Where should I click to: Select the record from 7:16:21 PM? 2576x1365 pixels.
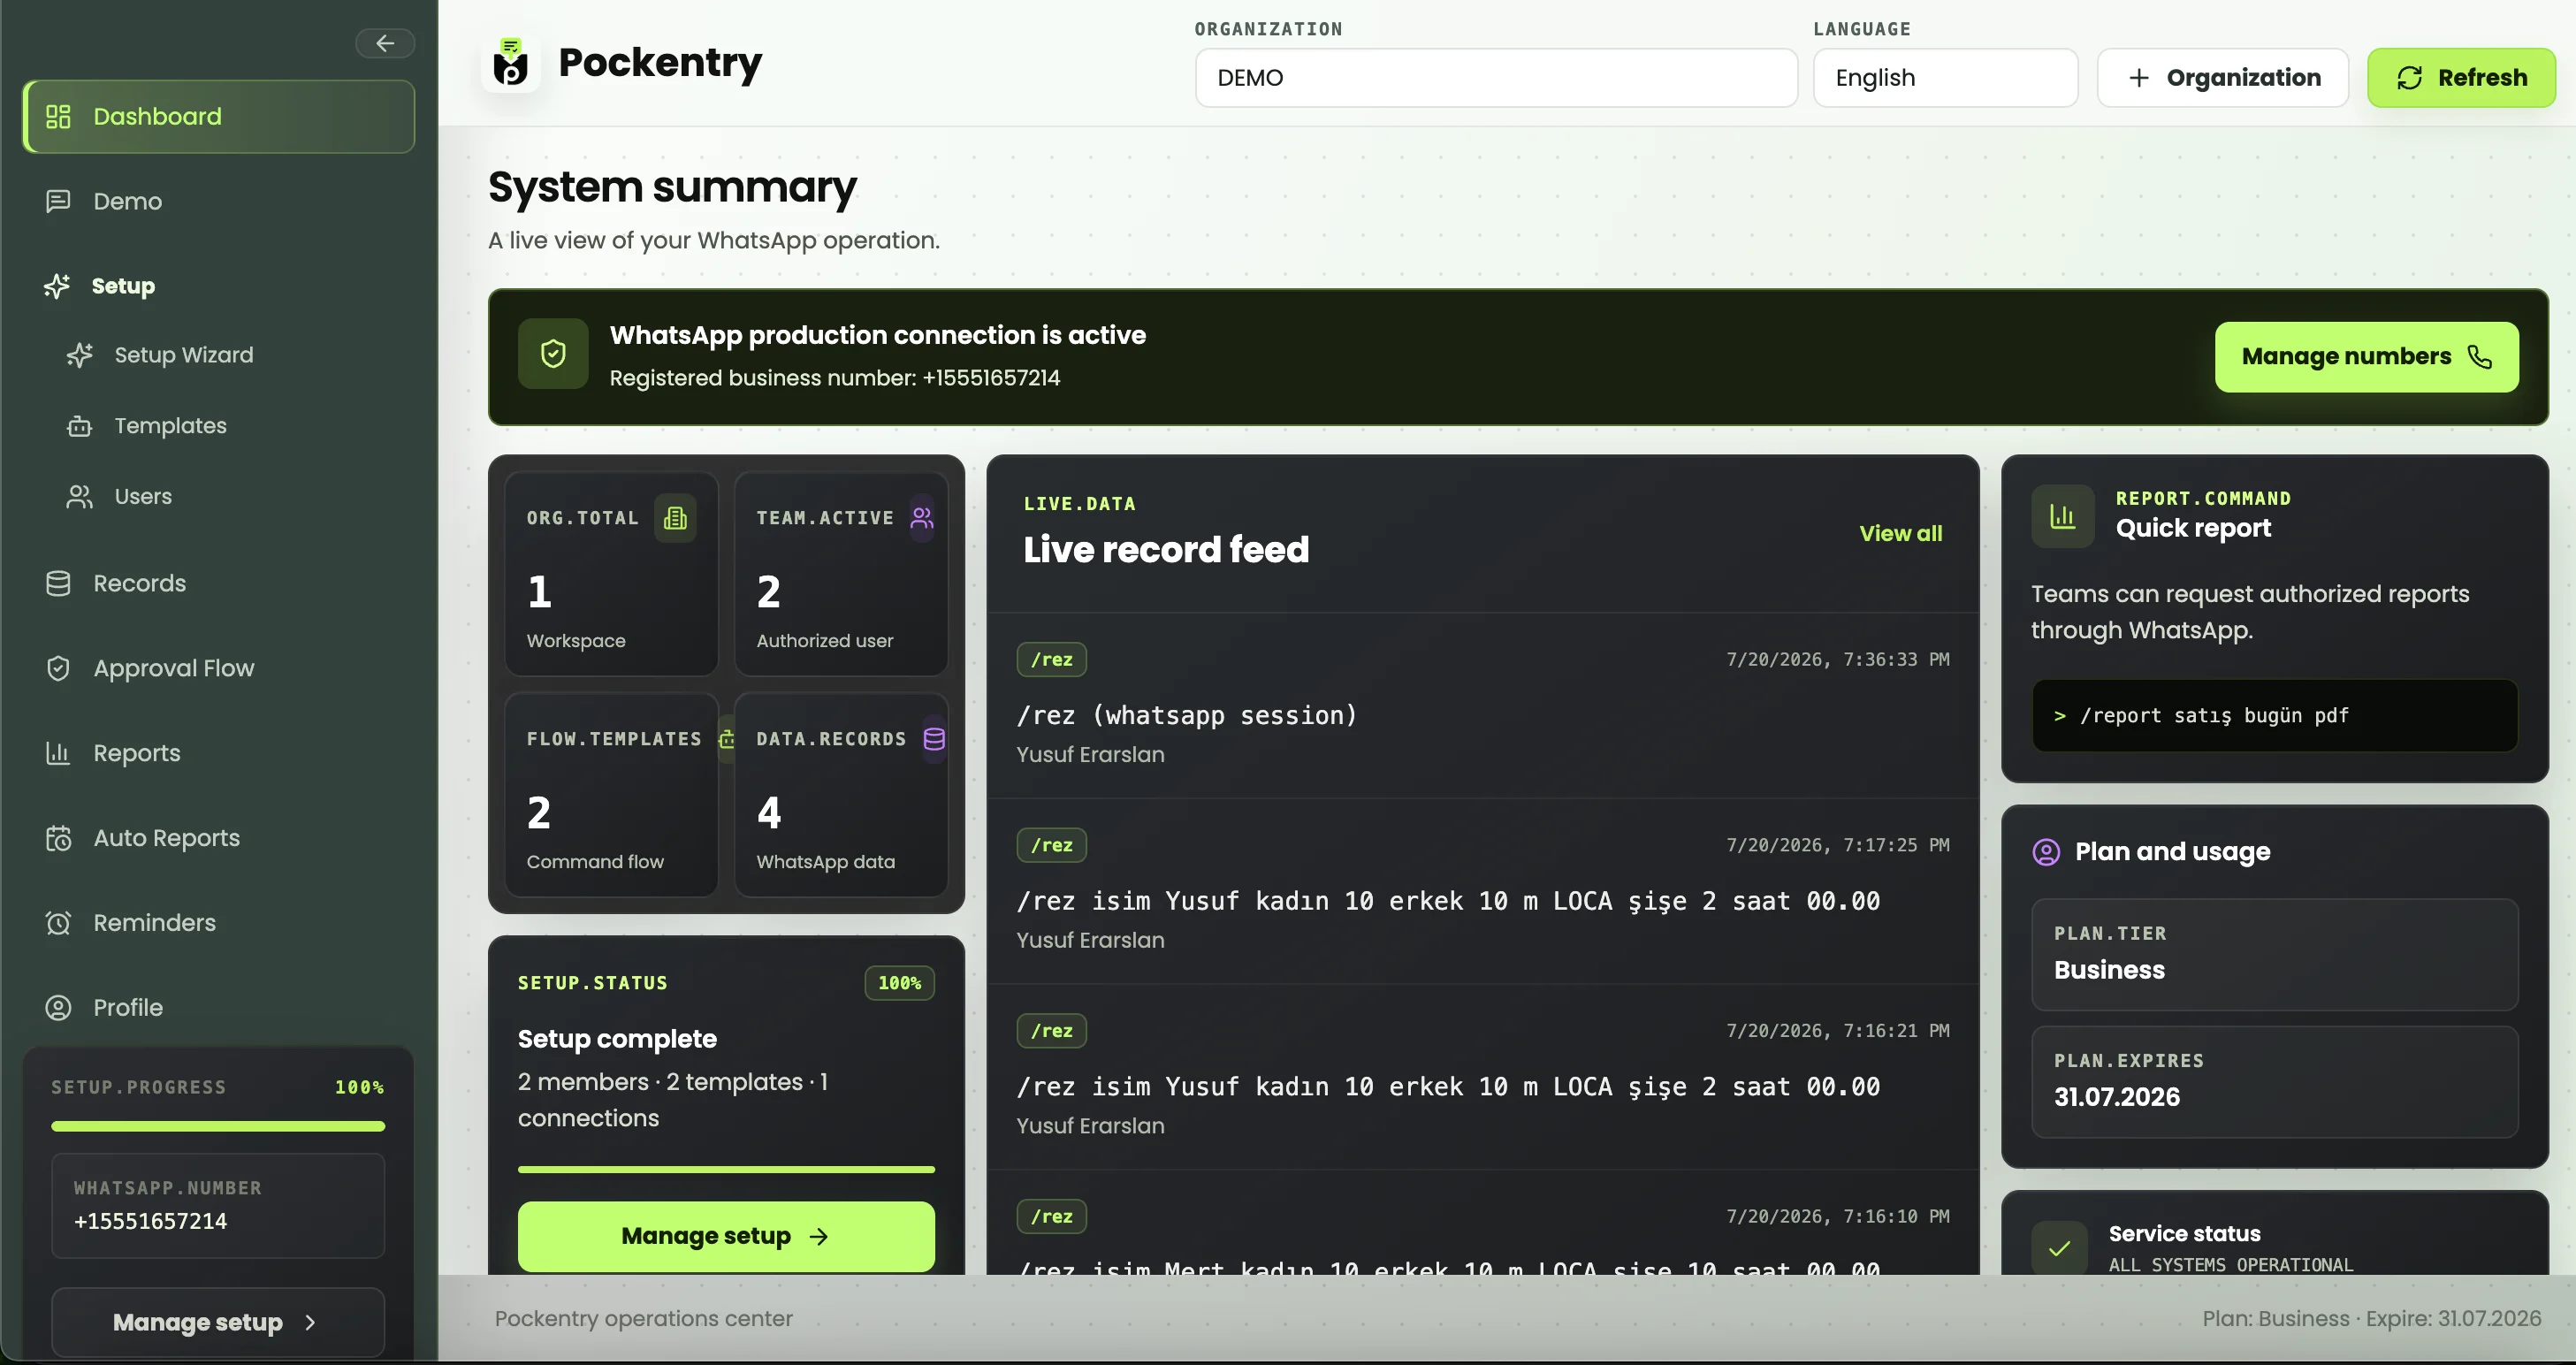coord(1482,1077)
